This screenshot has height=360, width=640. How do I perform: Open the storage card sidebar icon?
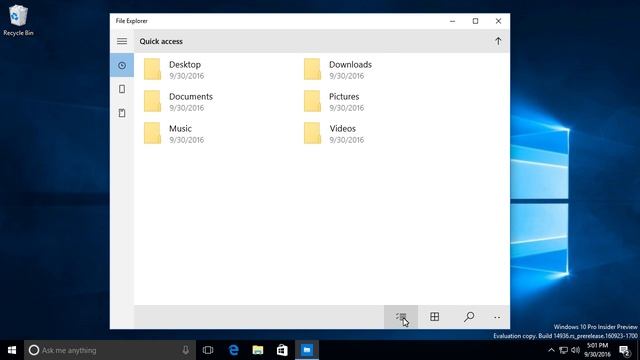(x=122, y=113)
